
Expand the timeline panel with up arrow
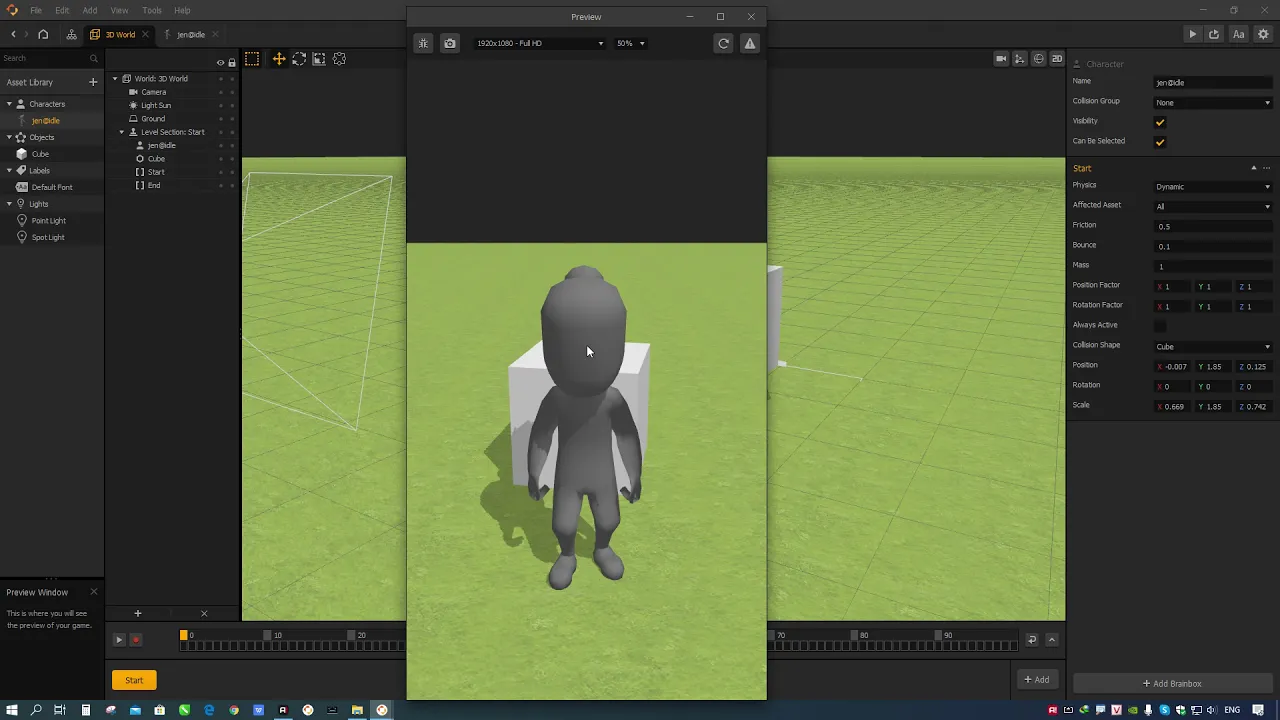coord(1051,640)
